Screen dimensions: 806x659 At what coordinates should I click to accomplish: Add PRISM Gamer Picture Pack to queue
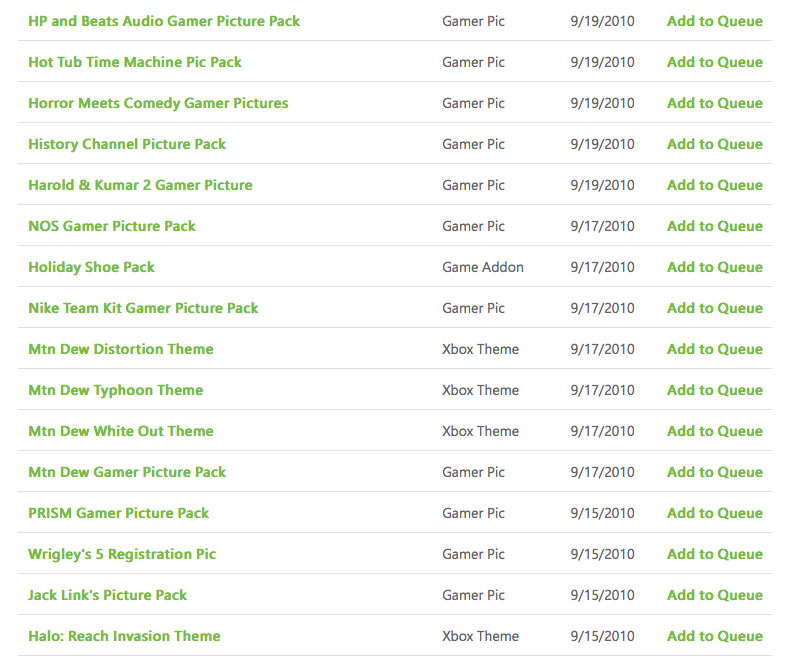tap(715, 513)
